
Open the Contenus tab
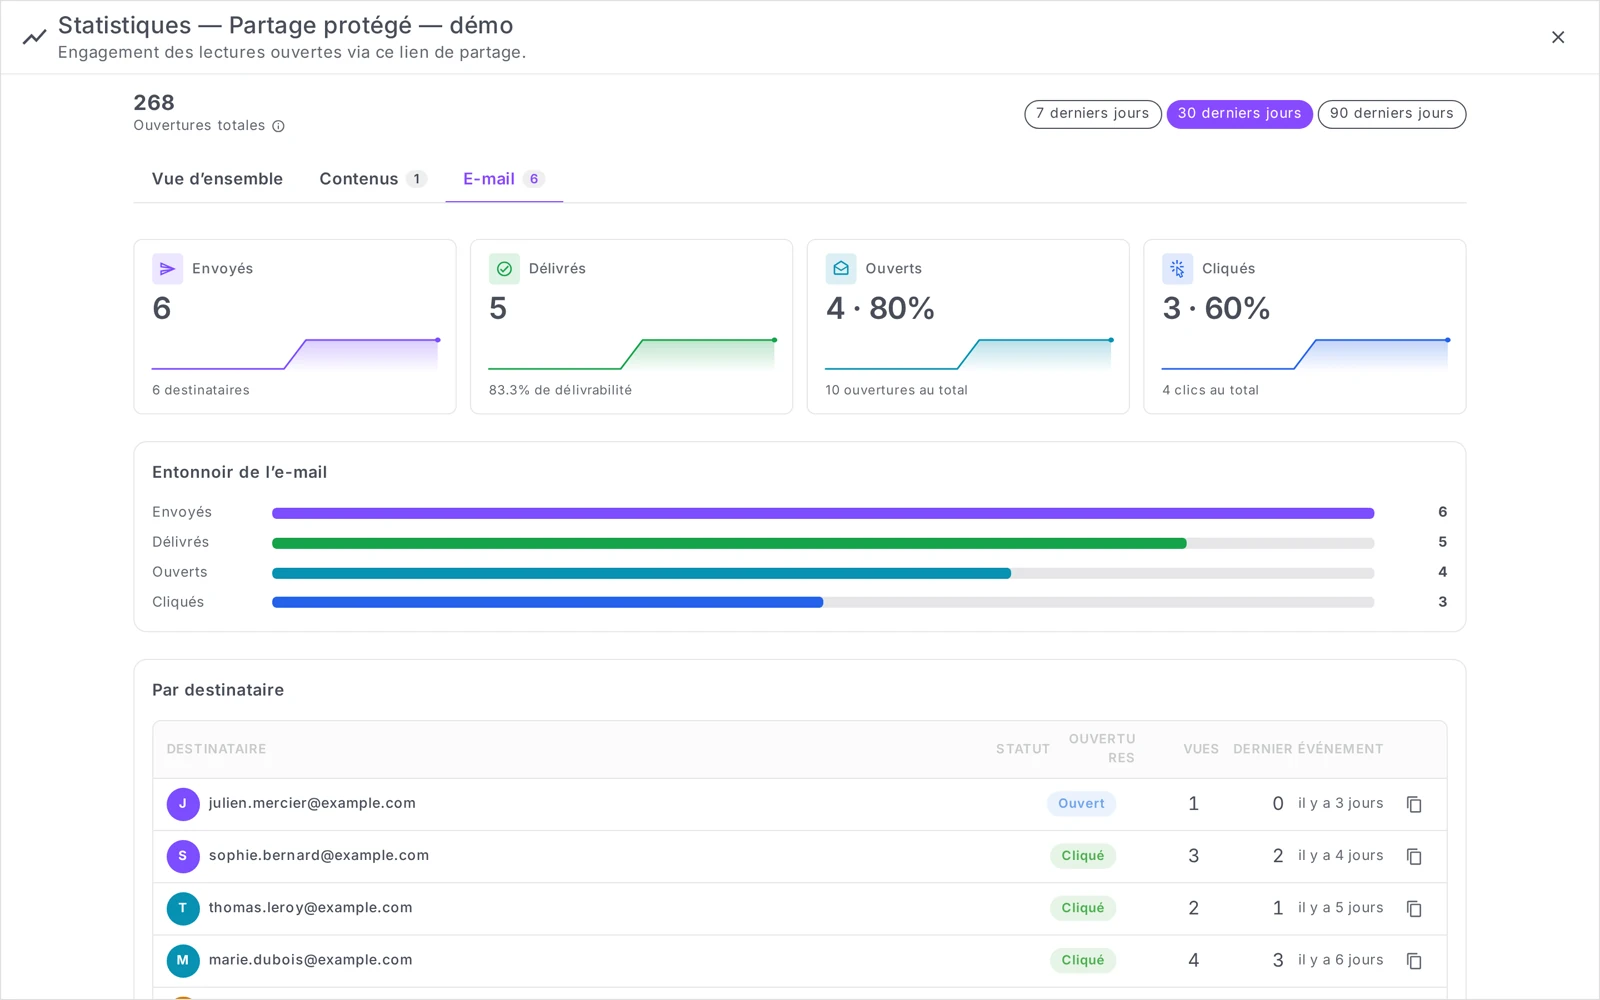coord(373,179)
